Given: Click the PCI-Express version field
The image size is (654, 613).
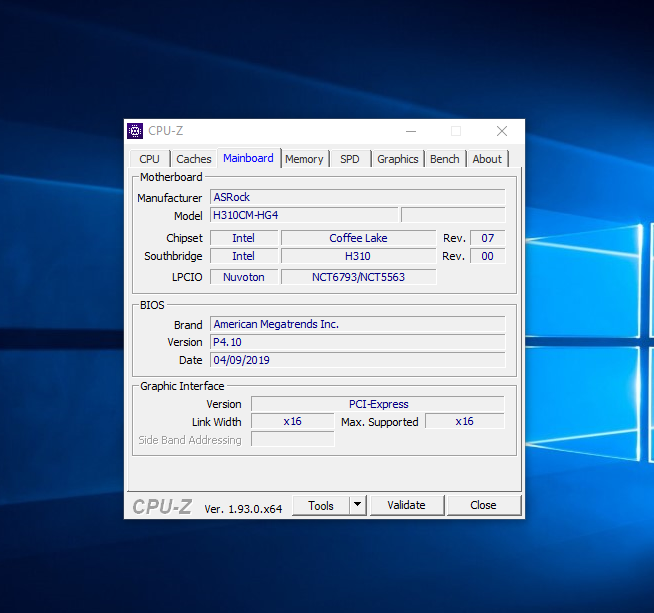Looking at the screenshot, I should pos(378,404).
